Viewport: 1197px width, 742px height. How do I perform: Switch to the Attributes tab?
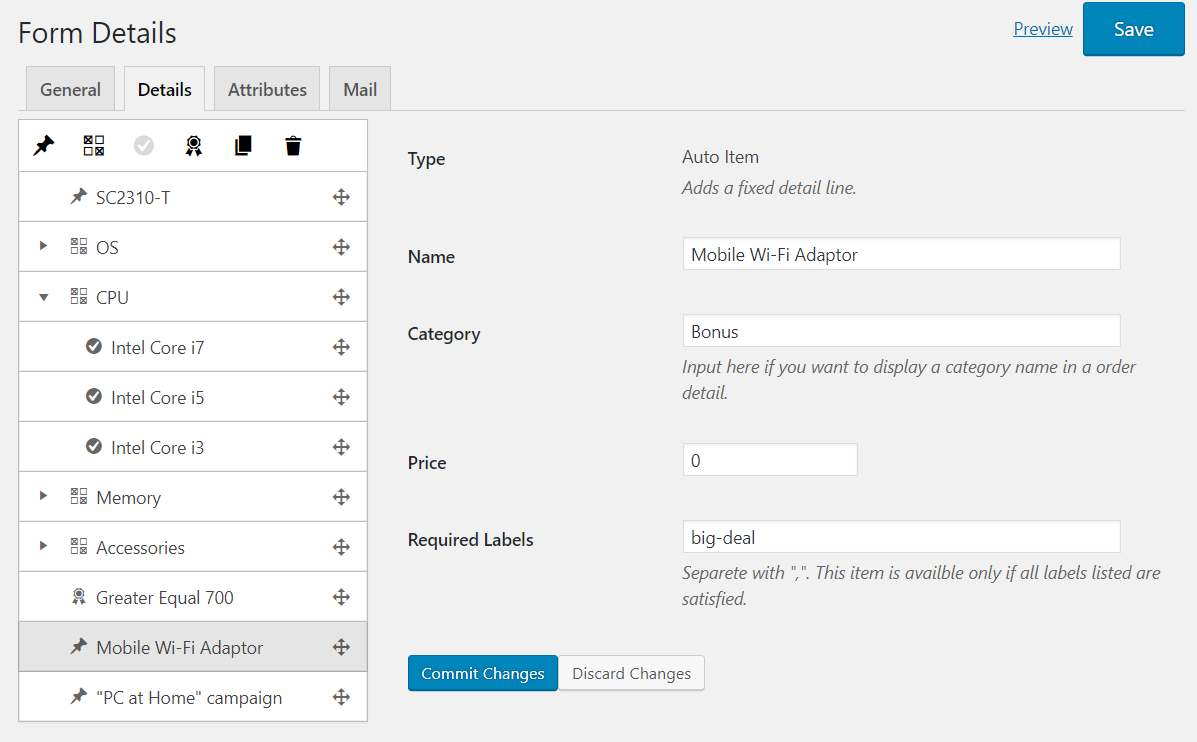266,88
